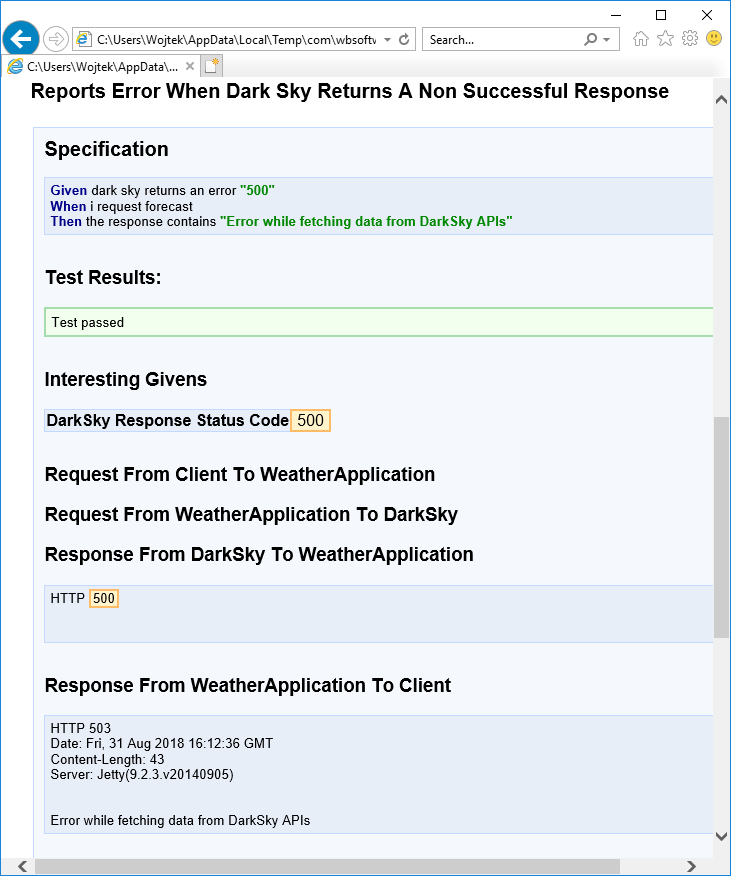Open Tools via the gear icon
Viewport: 731px width, 876px height.
tap(690, 39)
